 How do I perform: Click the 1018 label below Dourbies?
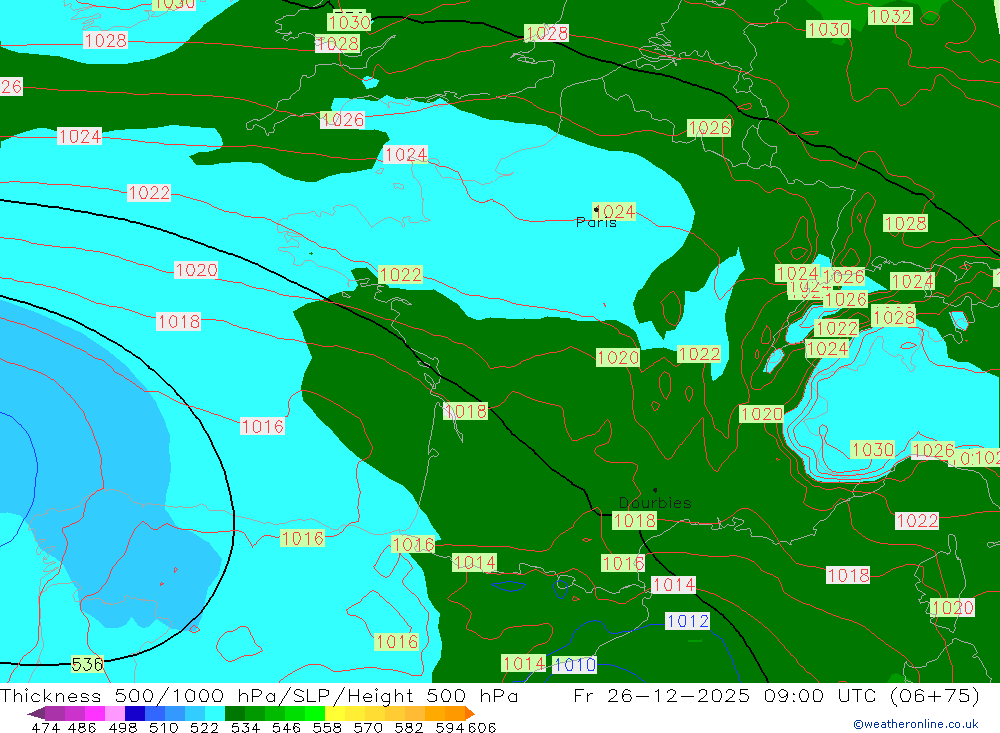[635, 521]
